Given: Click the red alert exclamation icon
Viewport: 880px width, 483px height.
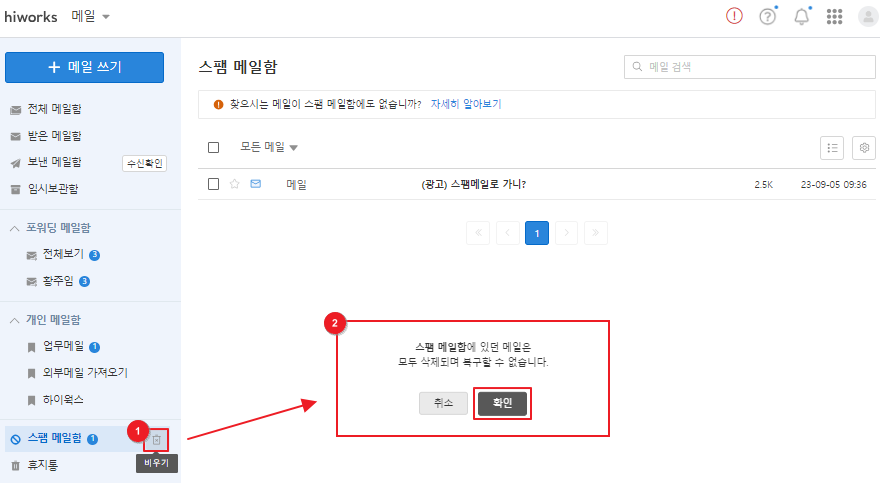Looking at the screenshot, I should click(734, 17).
